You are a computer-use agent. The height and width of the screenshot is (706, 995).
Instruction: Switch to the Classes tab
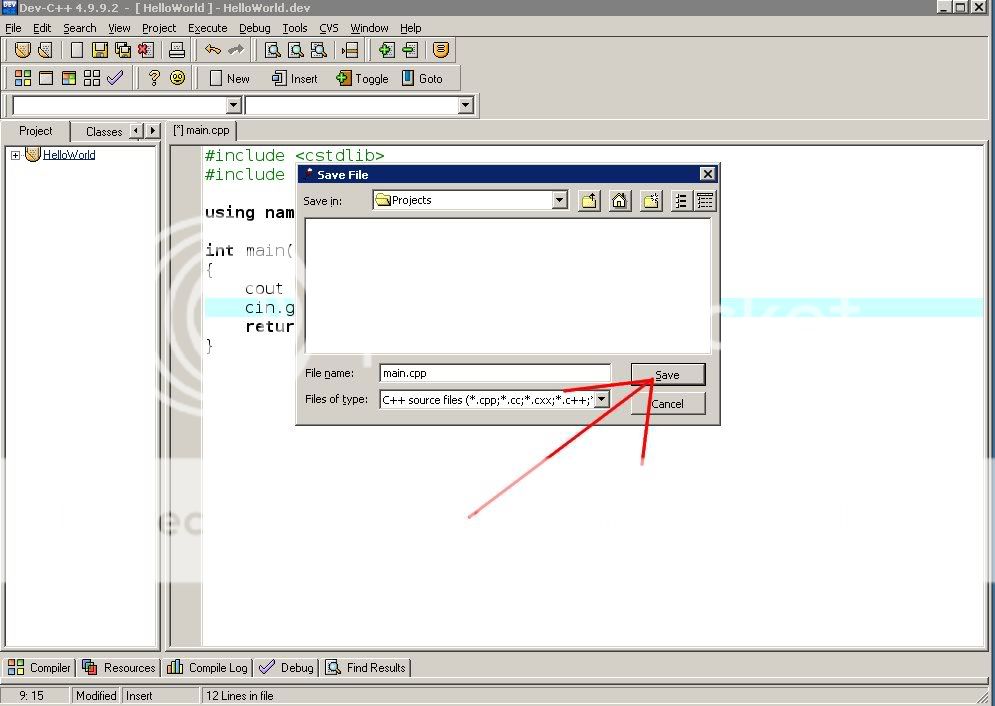coord(103,132)
